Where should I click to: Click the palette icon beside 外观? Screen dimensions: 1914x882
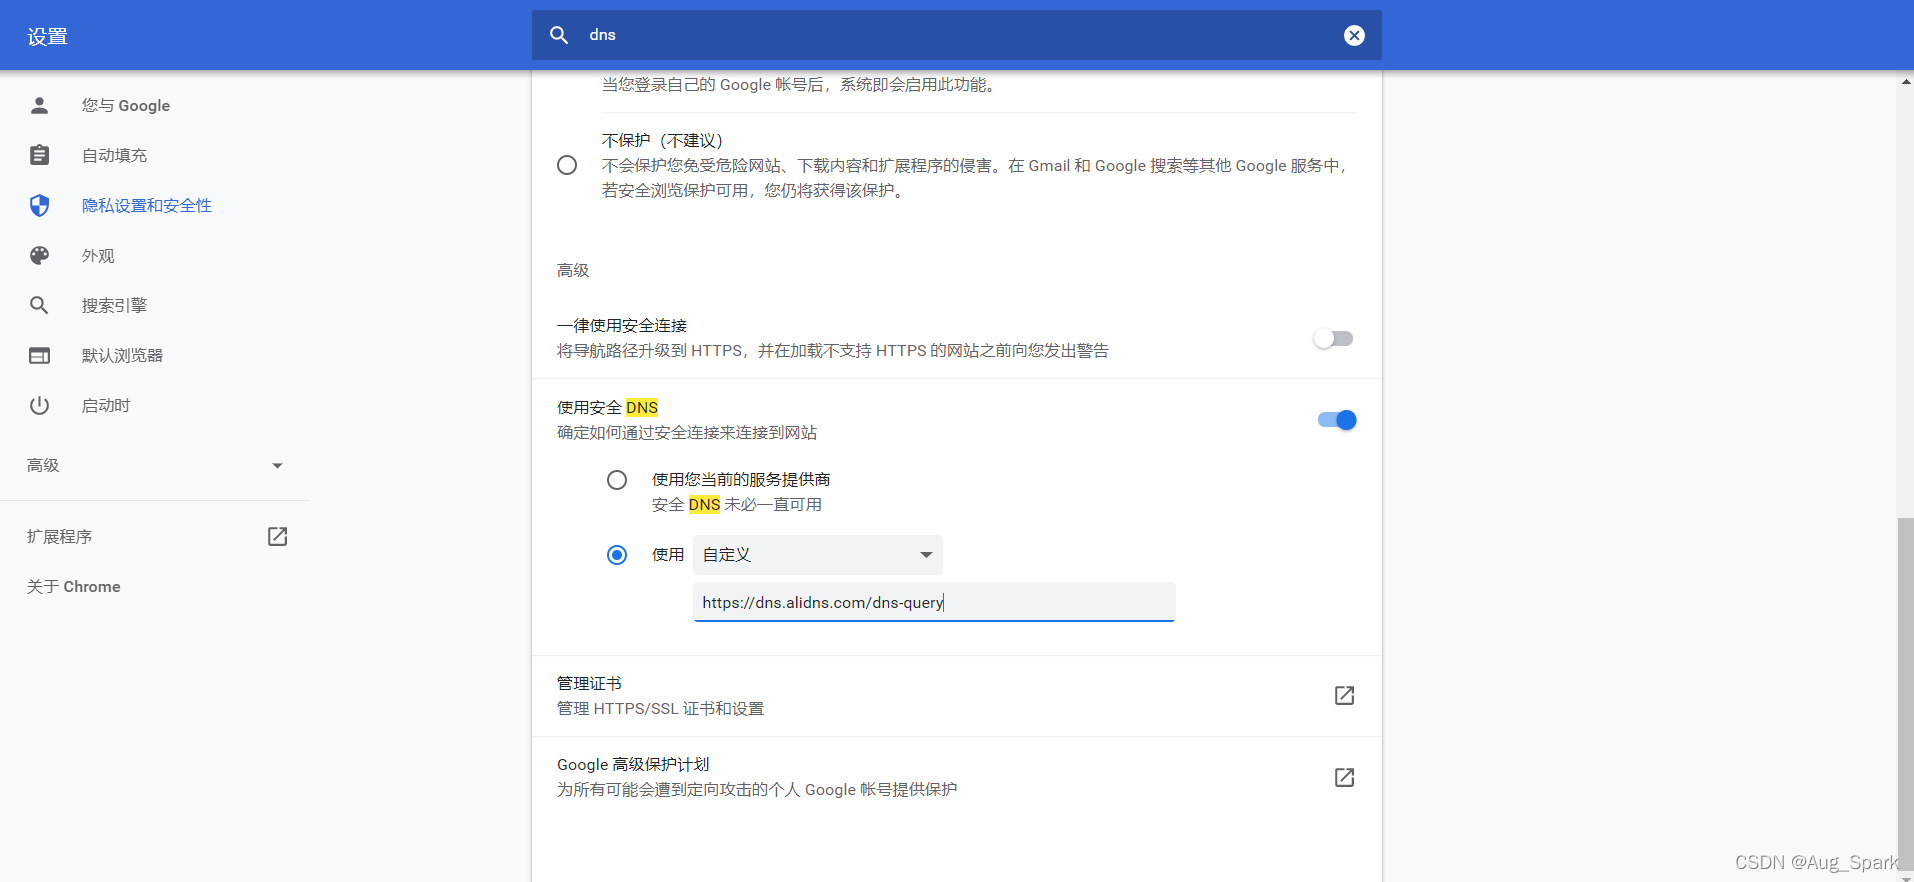(40, 255)
